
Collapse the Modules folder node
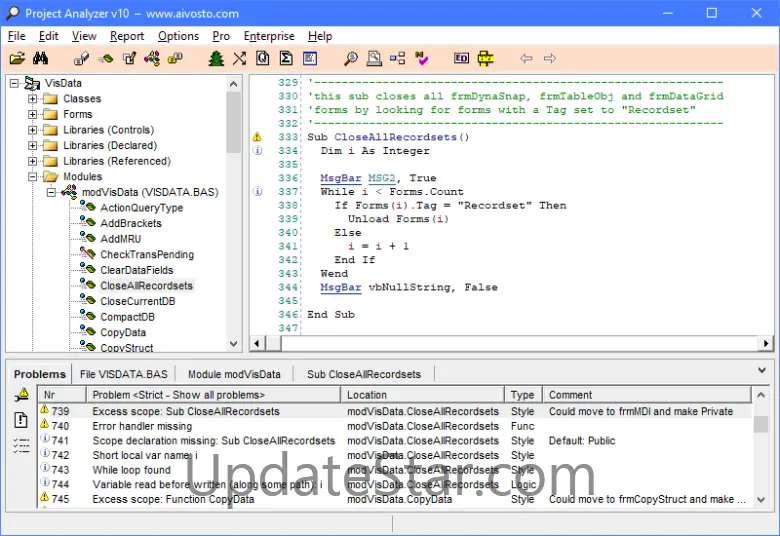[33, 177]
